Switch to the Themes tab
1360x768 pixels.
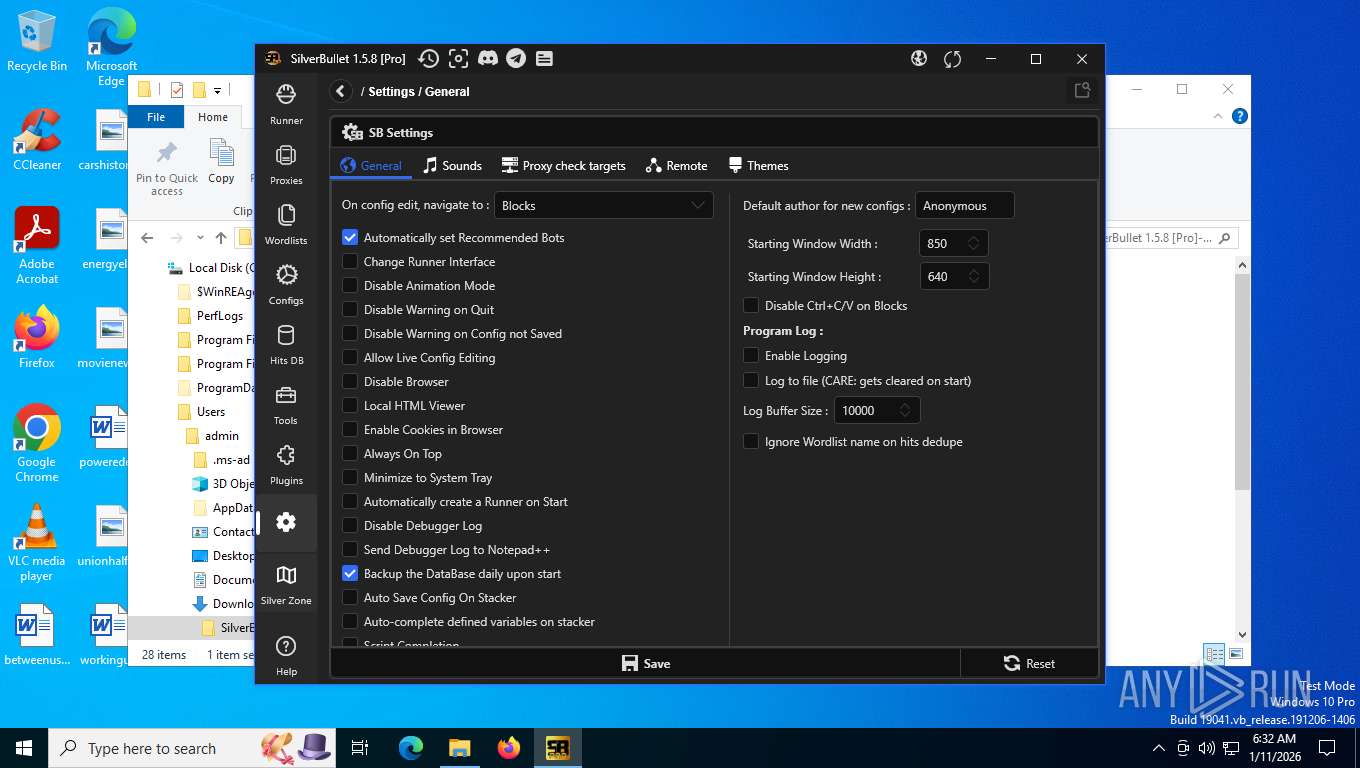(758, 166)
